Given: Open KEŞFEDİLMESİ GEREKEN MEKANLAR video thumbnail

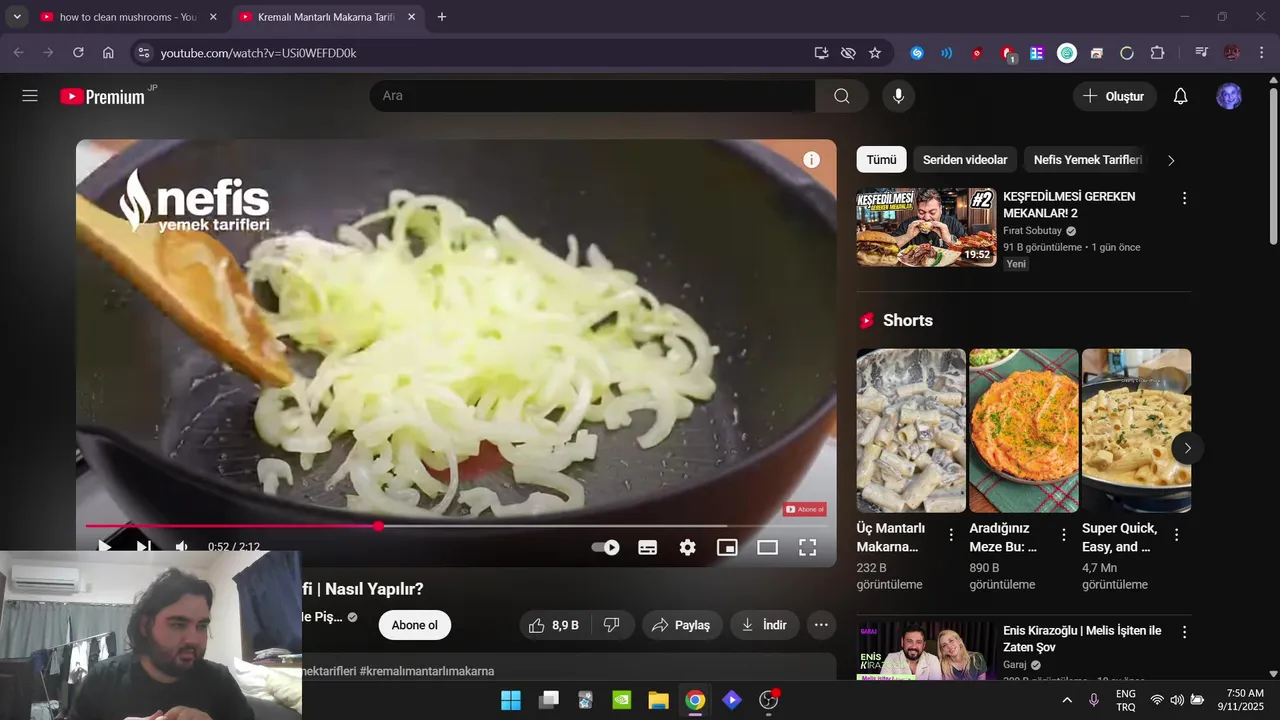Looking at the screenshot, I should point(926,227).
